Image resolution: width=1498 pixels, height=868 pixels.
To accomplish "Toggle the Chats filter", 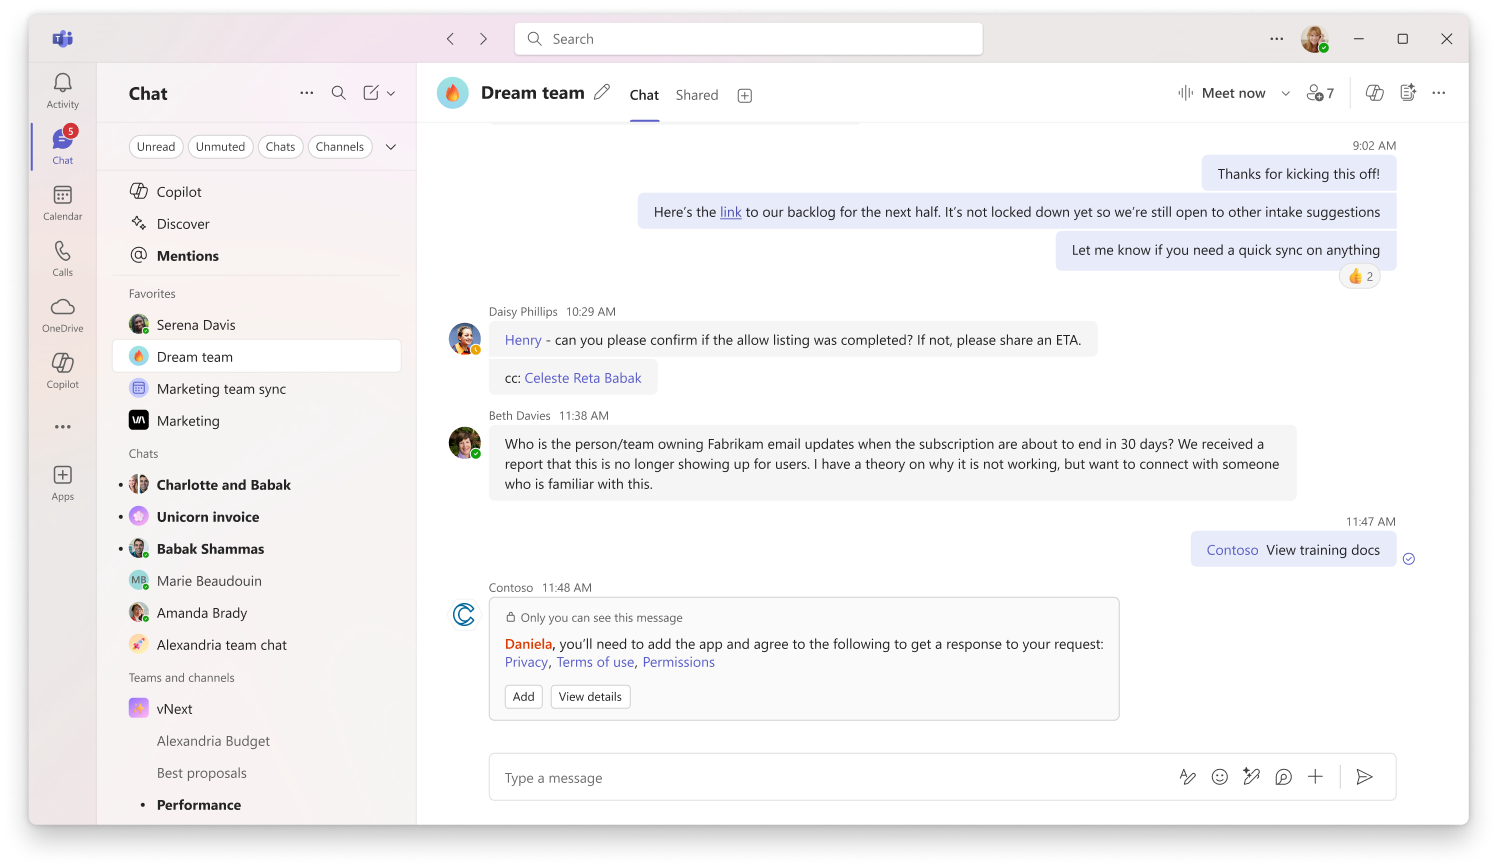I will [x=281, y=147].
